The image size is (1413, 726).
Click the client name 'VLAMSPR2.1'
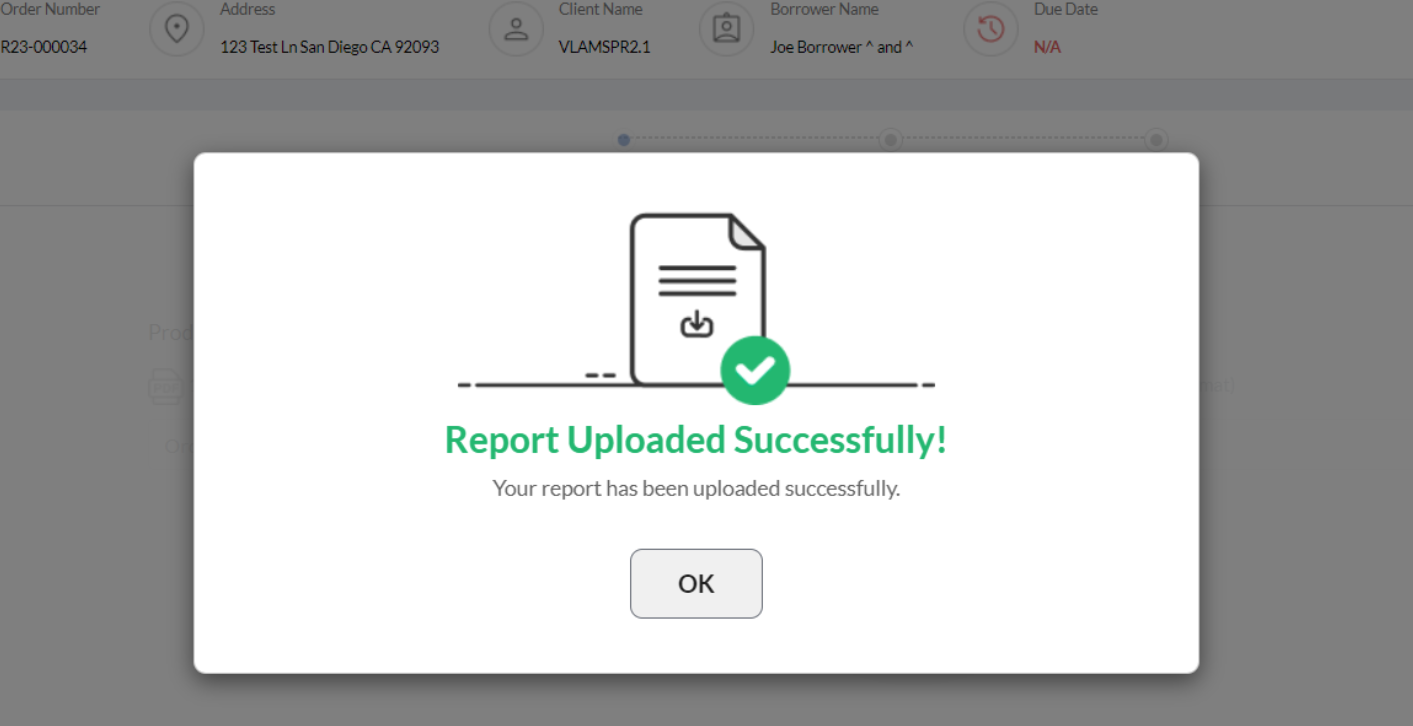point(605,47)
